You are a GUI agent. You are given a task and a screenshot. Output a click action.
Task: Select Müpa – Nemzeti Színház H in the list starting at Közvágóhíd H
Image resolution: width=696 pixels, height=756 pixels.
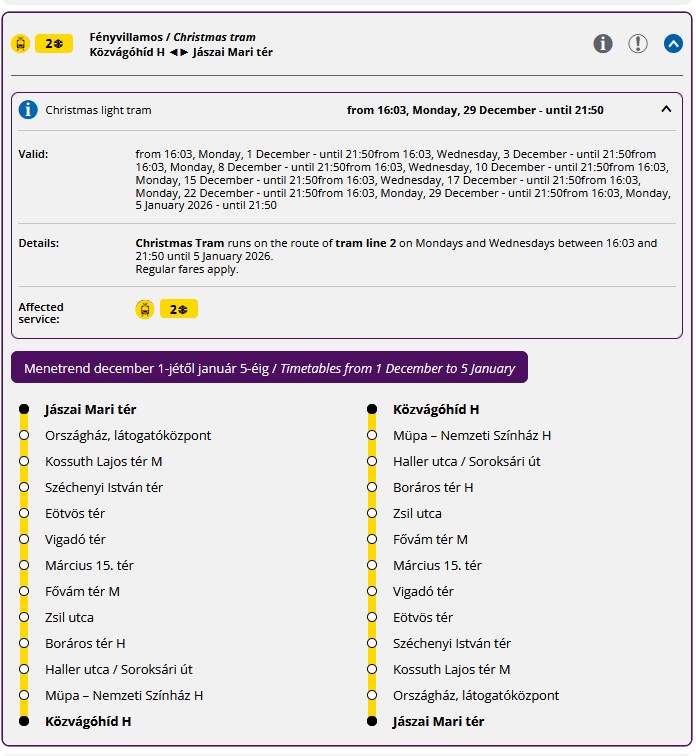(x=472, y=435)
